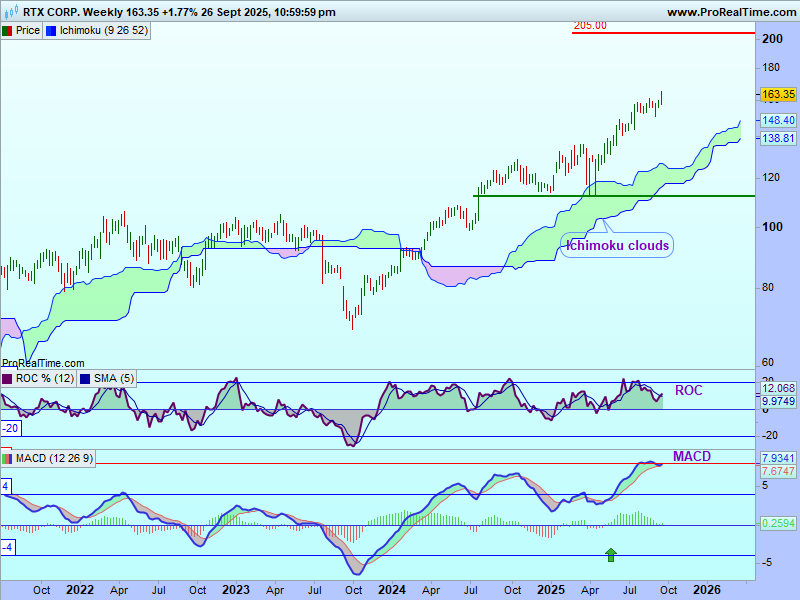This screenshot has width=800, height=600.
Task: Click the ProRealTime.com watermark above the ROC panel
Action: click(43, 364)
